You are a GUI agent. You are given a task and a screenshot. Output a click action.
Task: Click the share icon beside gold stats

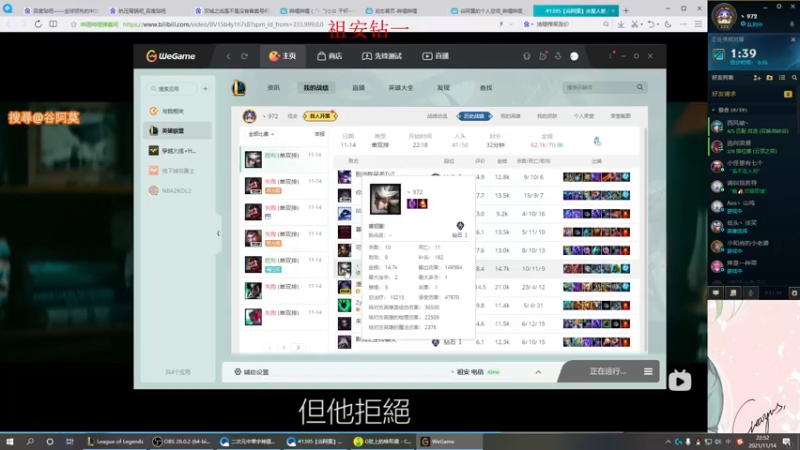click(597, 141)
